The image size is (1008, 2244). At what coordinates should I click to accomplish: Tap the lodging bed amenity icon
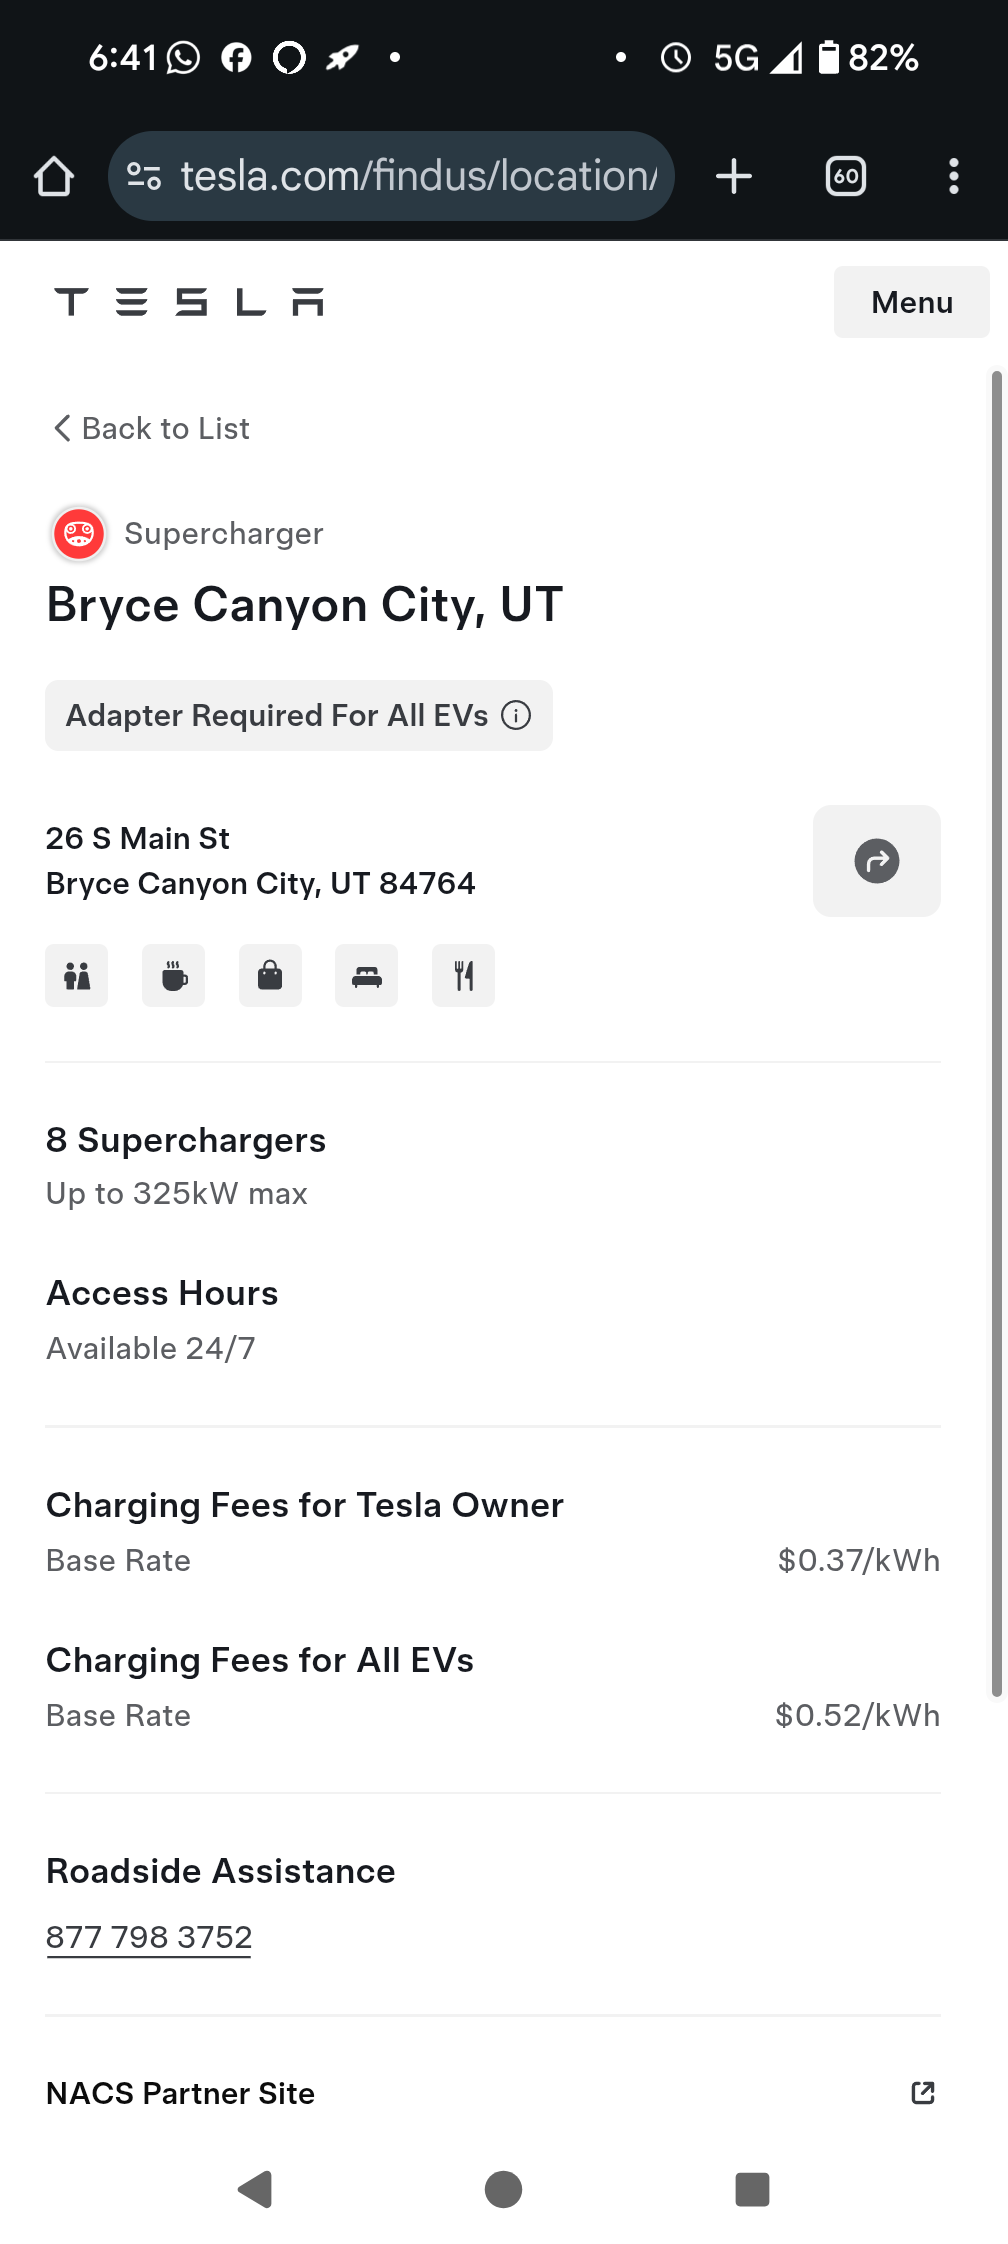(366, 975)
